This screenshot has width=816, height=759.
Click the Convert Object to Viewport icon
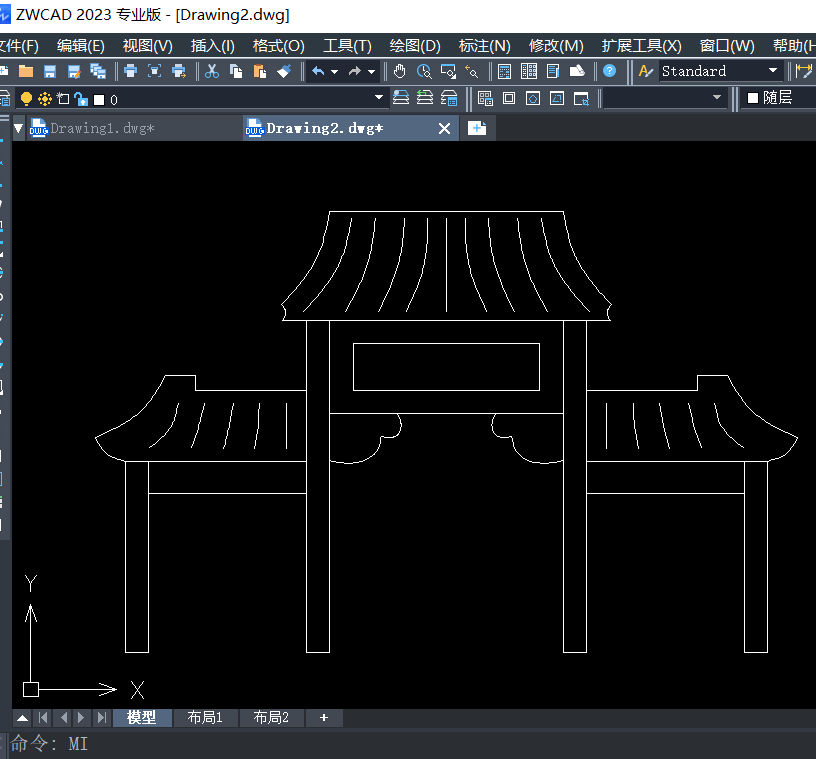(557, 98)
